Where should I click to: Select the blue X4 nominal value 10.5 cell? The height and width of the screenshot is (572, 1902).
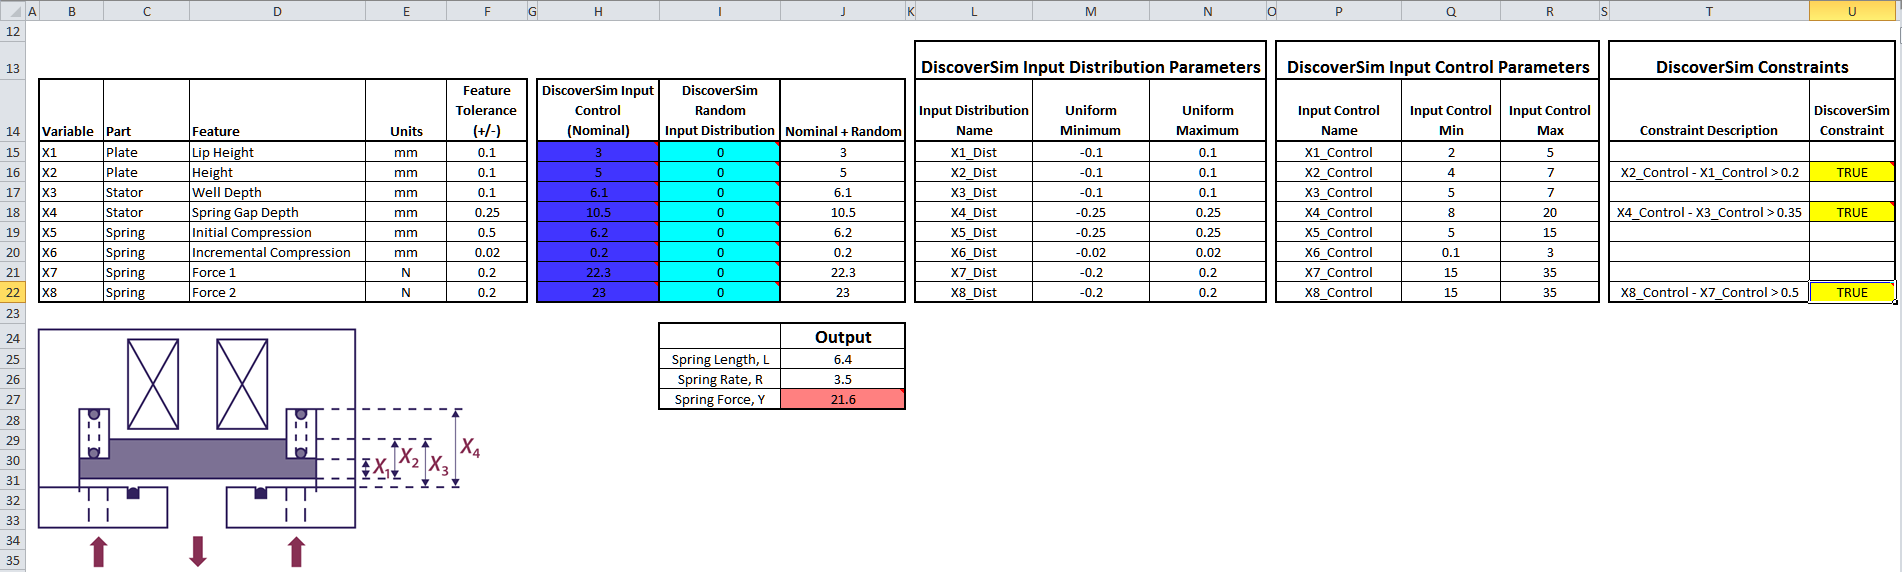(x=597, y=212)
